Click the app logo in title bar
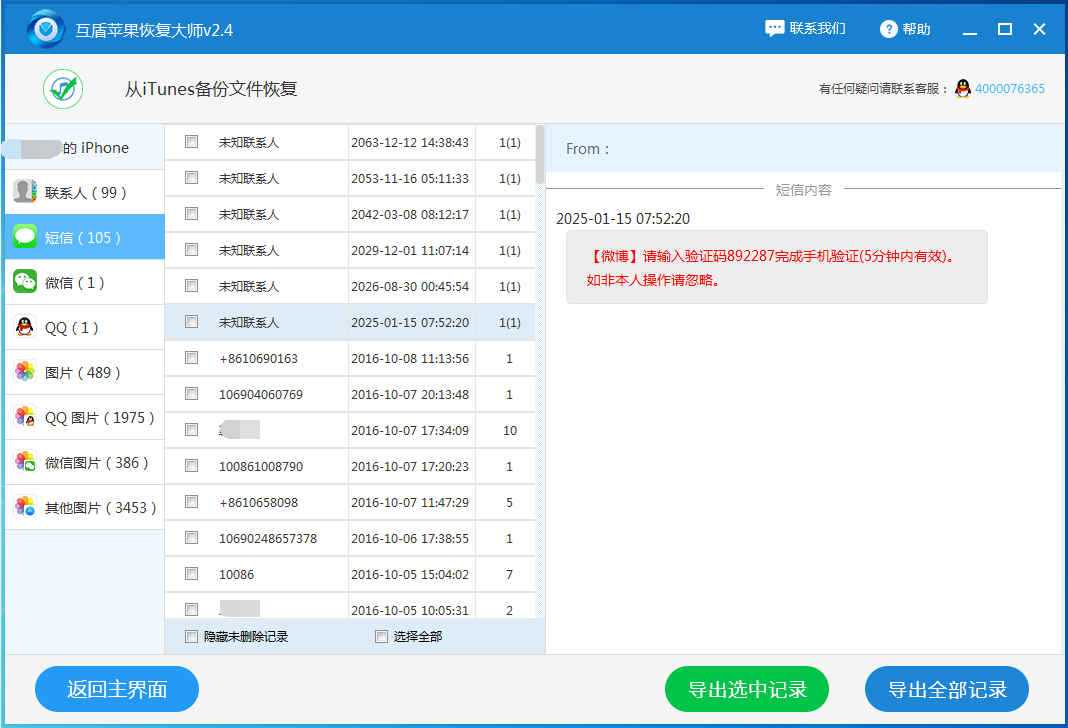The image size is (1068, 728). pos(46,29)
